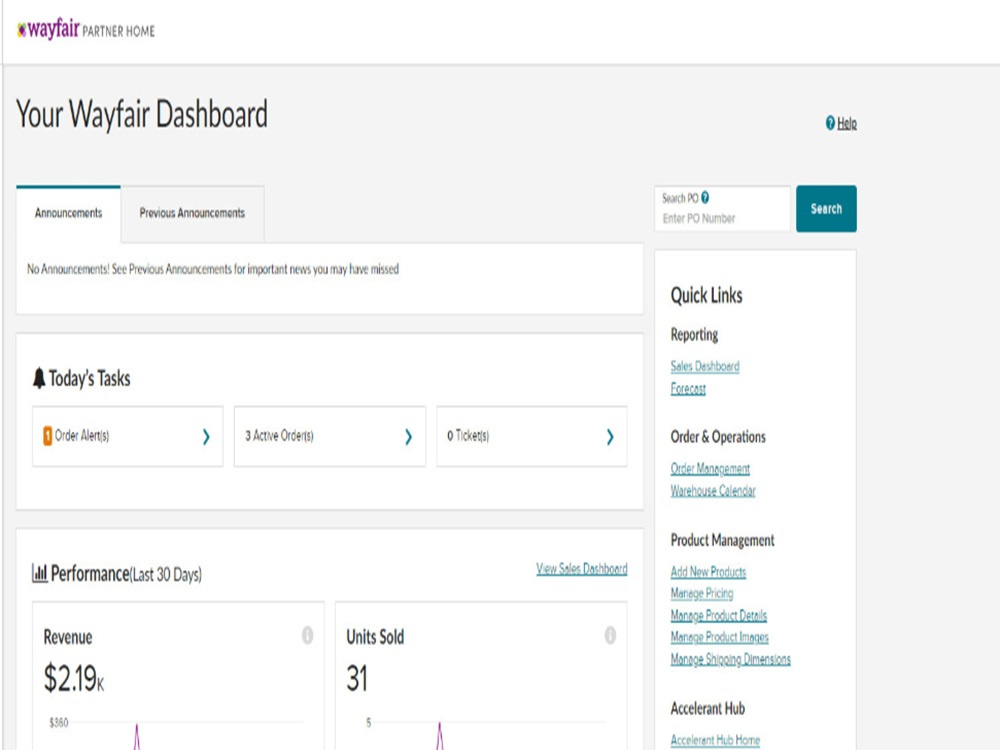Click the Units Sold info icon
Viewport: 1000px width, 750px height.
pos(610,635)
